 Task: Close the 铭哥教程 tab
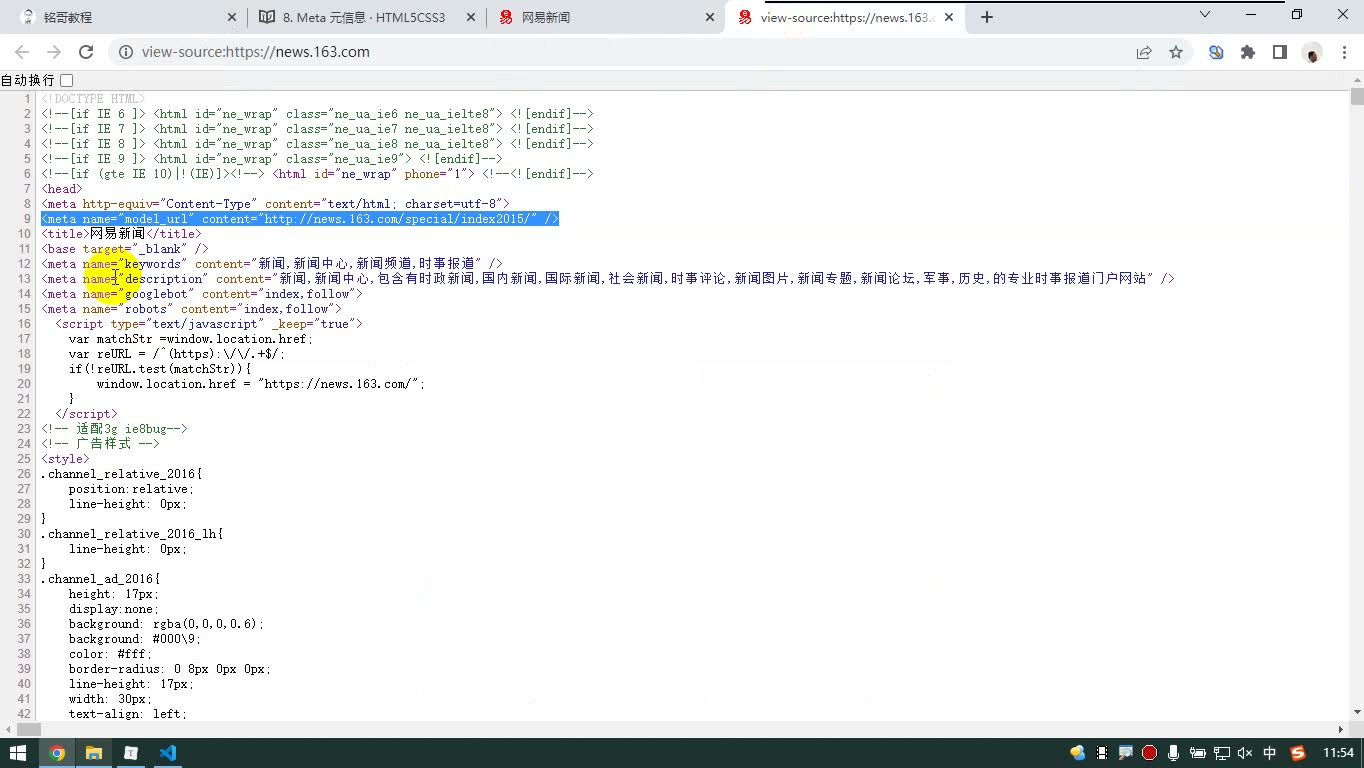tap(232, 17)
